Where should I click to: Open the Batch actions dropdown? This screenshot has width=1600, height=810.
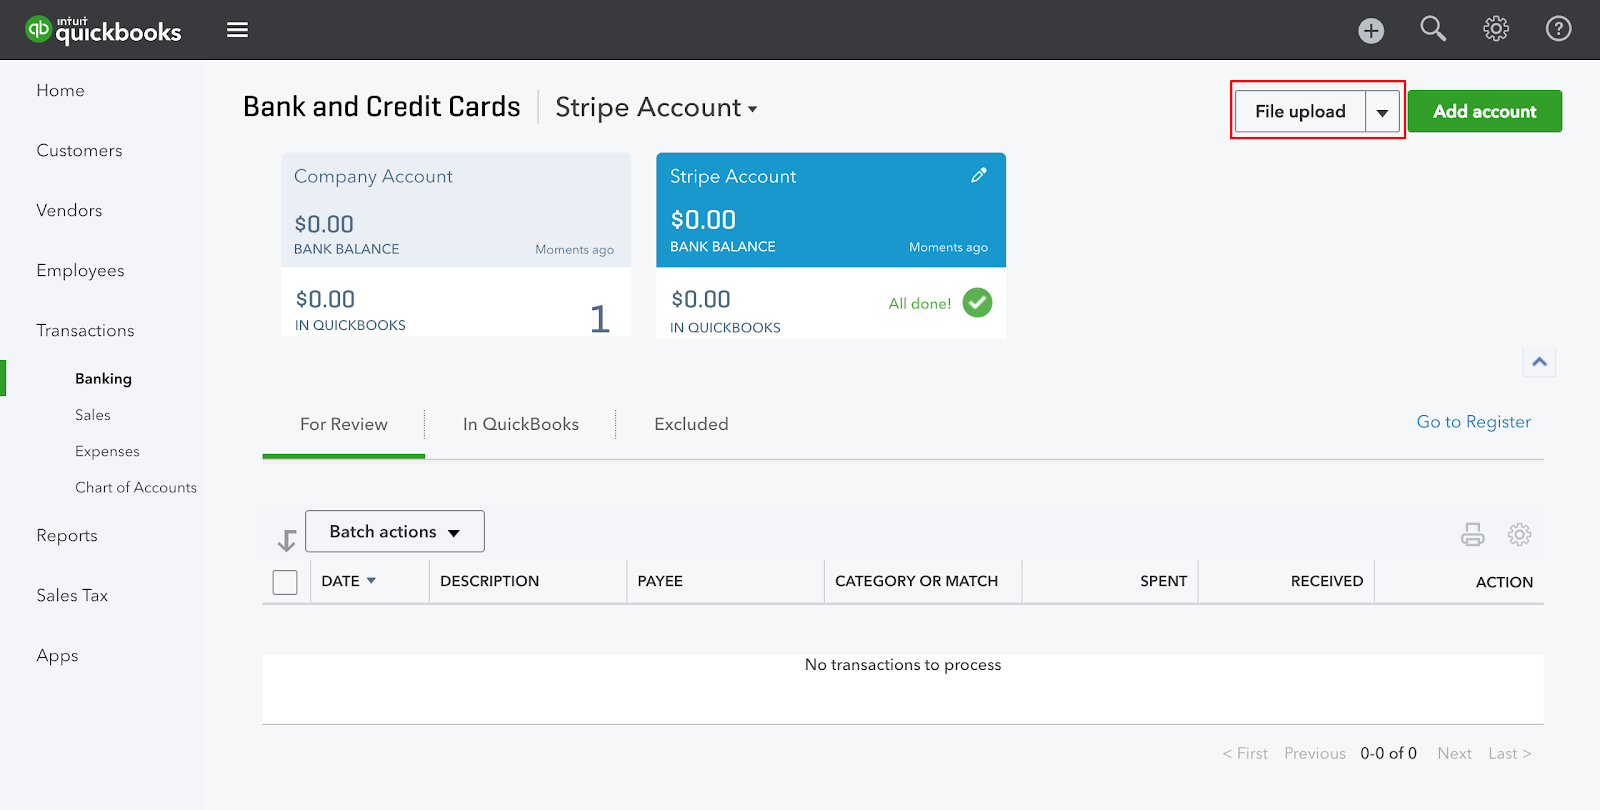tap(395, 531)
